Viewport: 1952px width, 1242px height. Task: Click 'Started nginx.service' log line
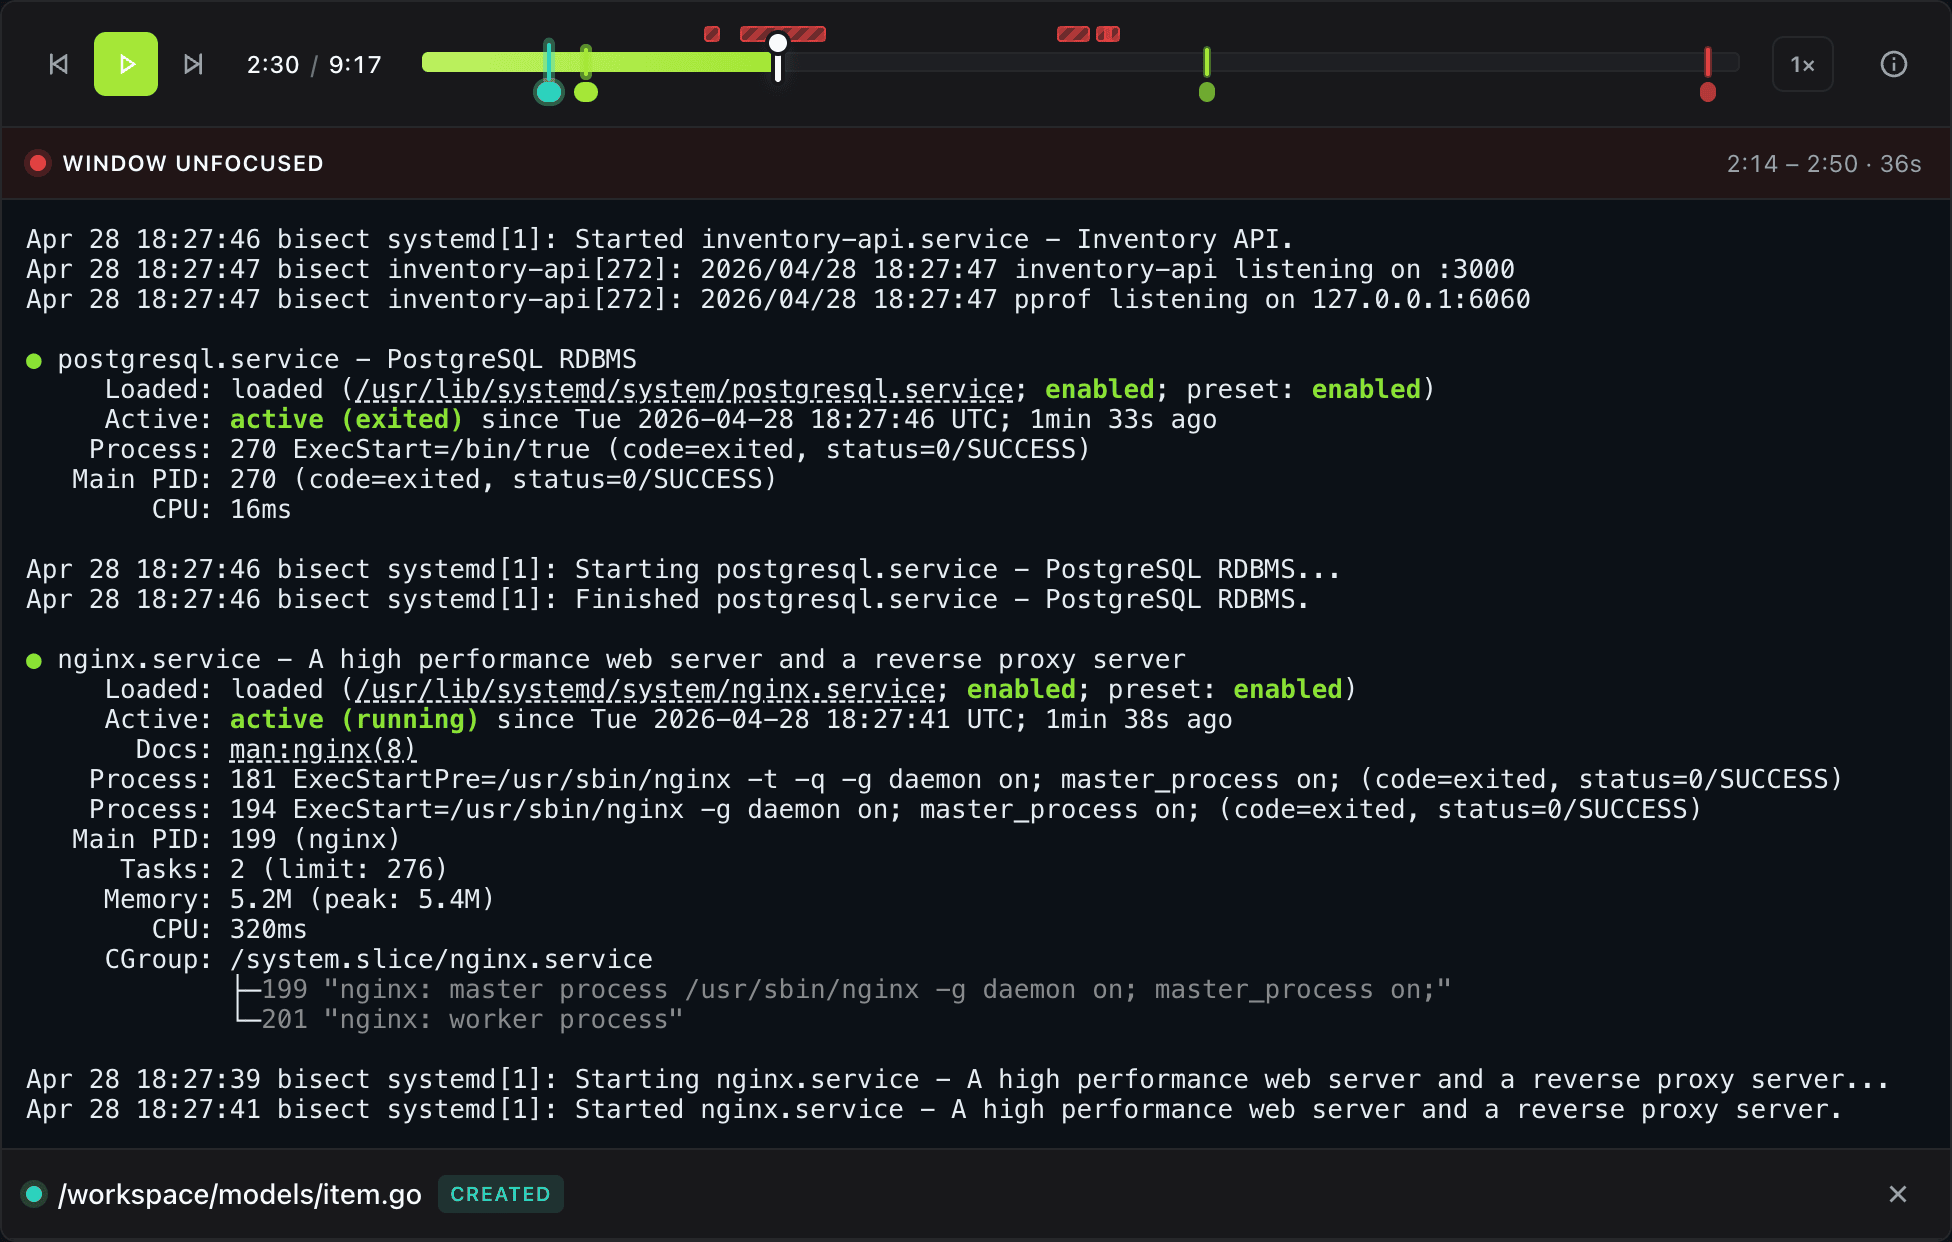[x=934, y=1109]
